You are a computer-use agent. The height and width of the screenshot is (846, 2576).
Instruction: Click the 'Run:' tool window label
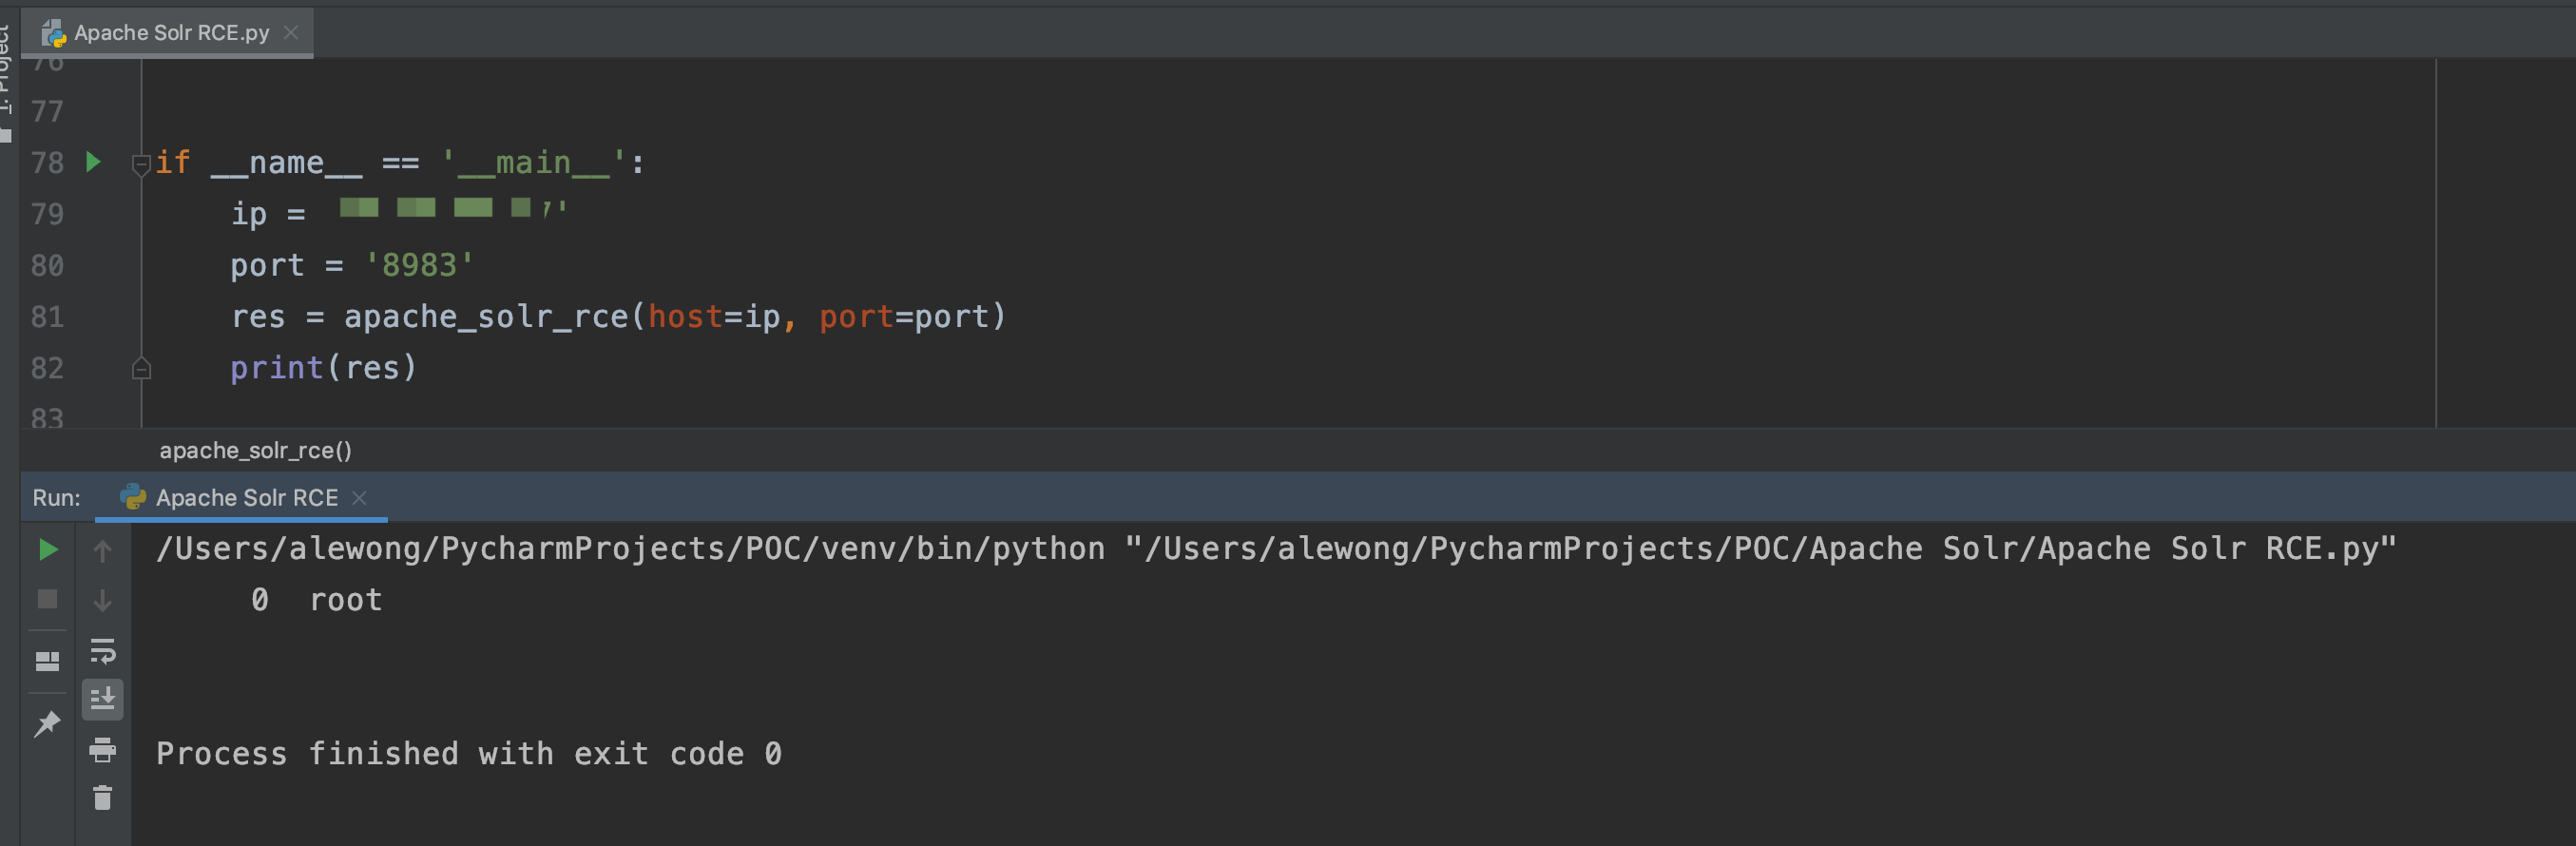coord(56,498)
